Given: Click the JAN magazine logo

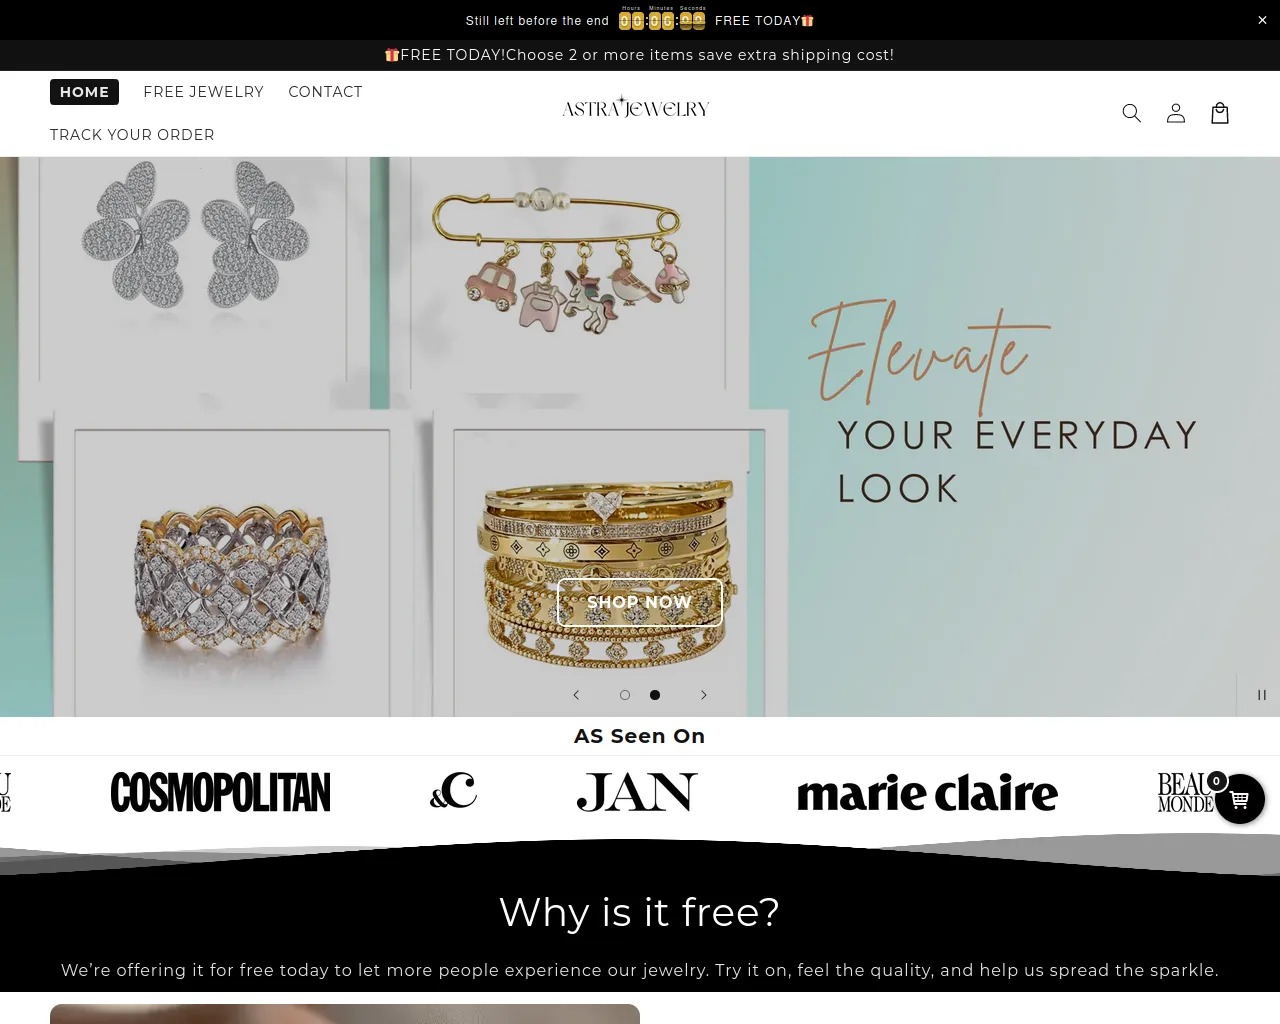Looking at the screenshot, I should [x=637, y=792].
